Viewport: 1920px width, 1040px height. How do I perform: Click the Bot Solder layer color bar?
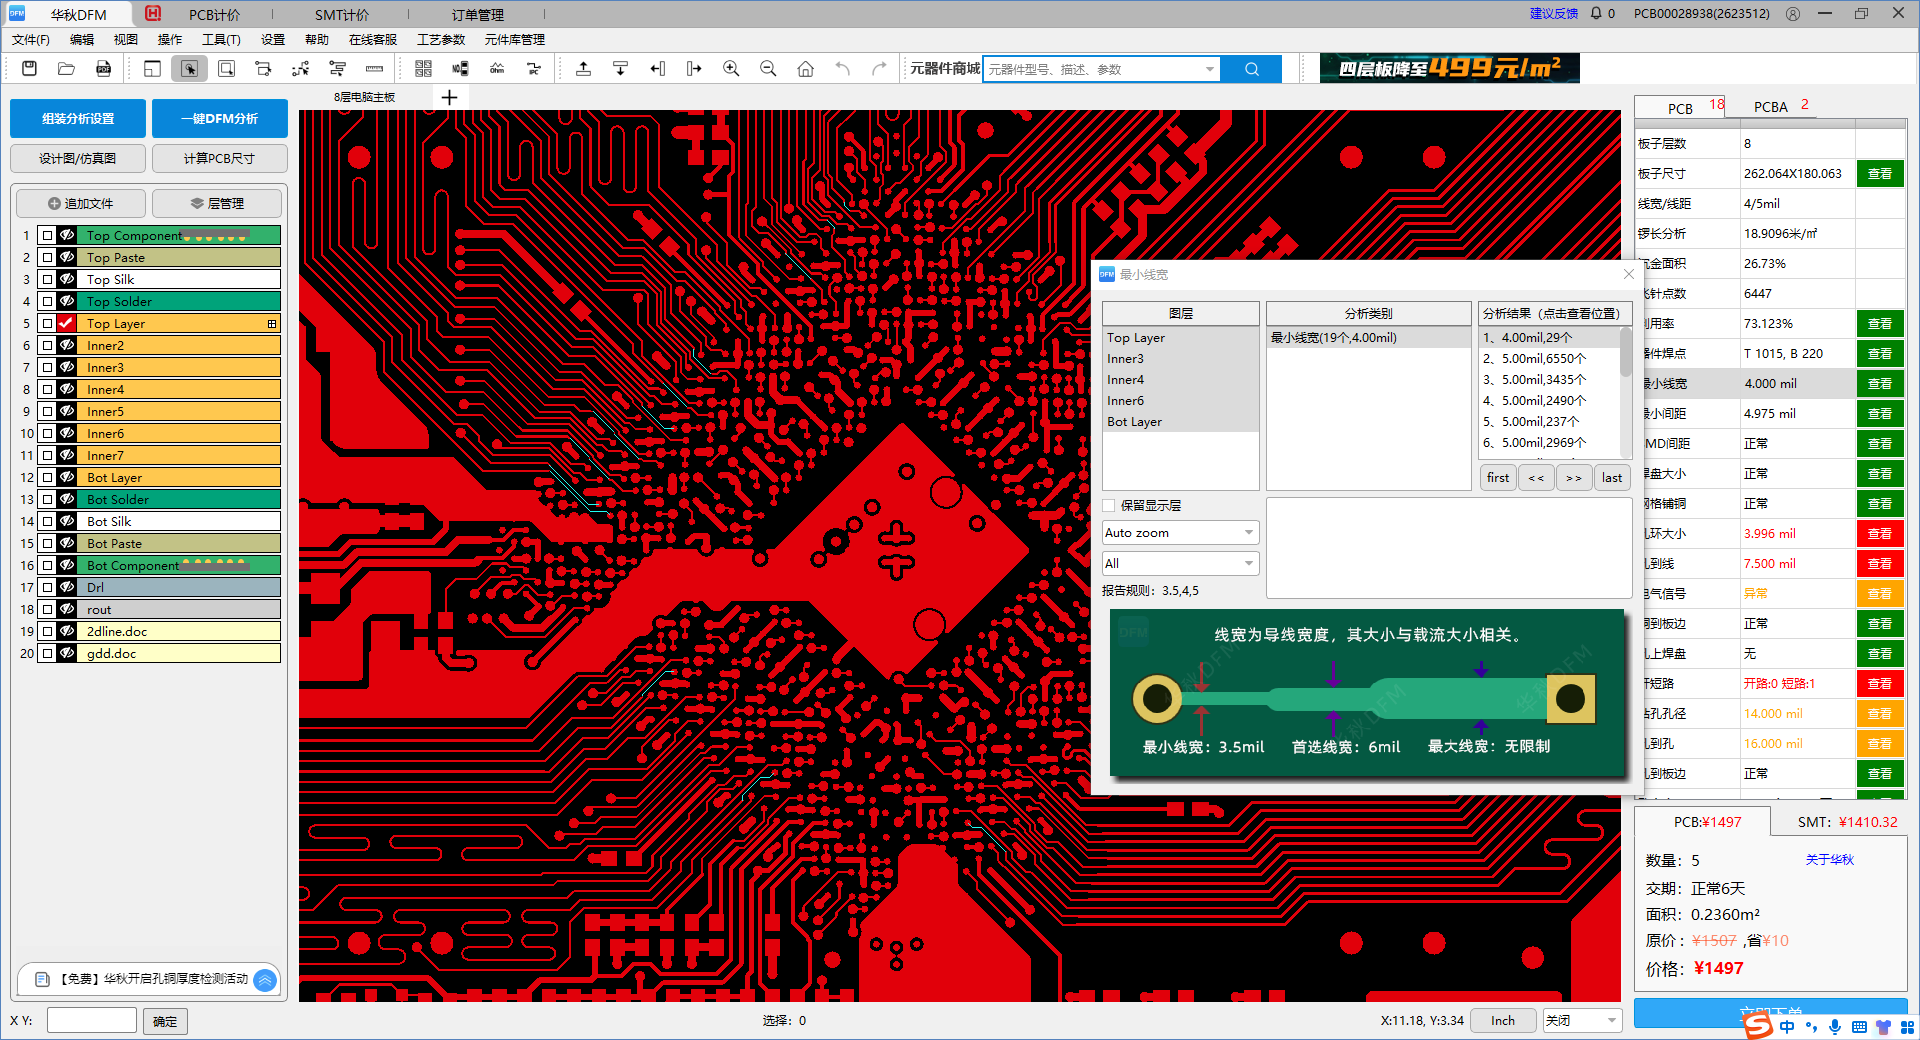[x=180, y=500]
